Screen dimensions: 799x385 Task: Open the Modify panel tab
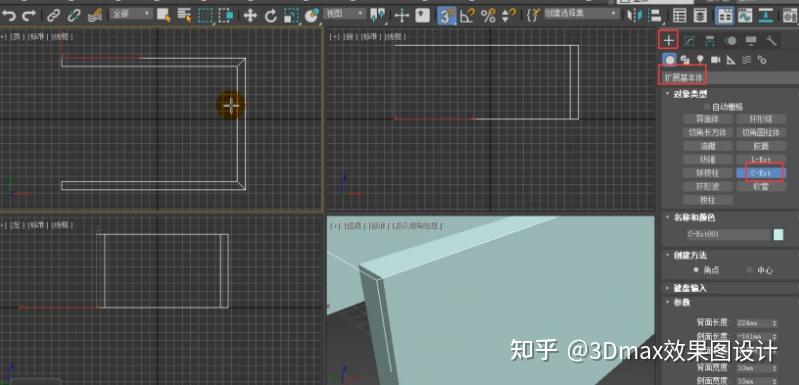point(689,41)
